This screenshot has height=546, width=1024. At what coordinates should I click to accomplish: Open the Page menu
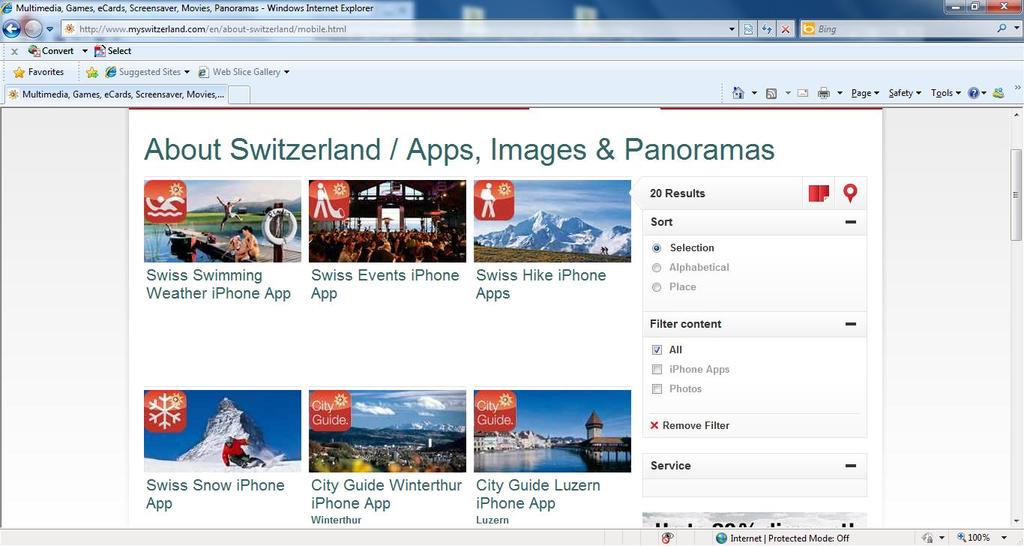tap(865, 93)
